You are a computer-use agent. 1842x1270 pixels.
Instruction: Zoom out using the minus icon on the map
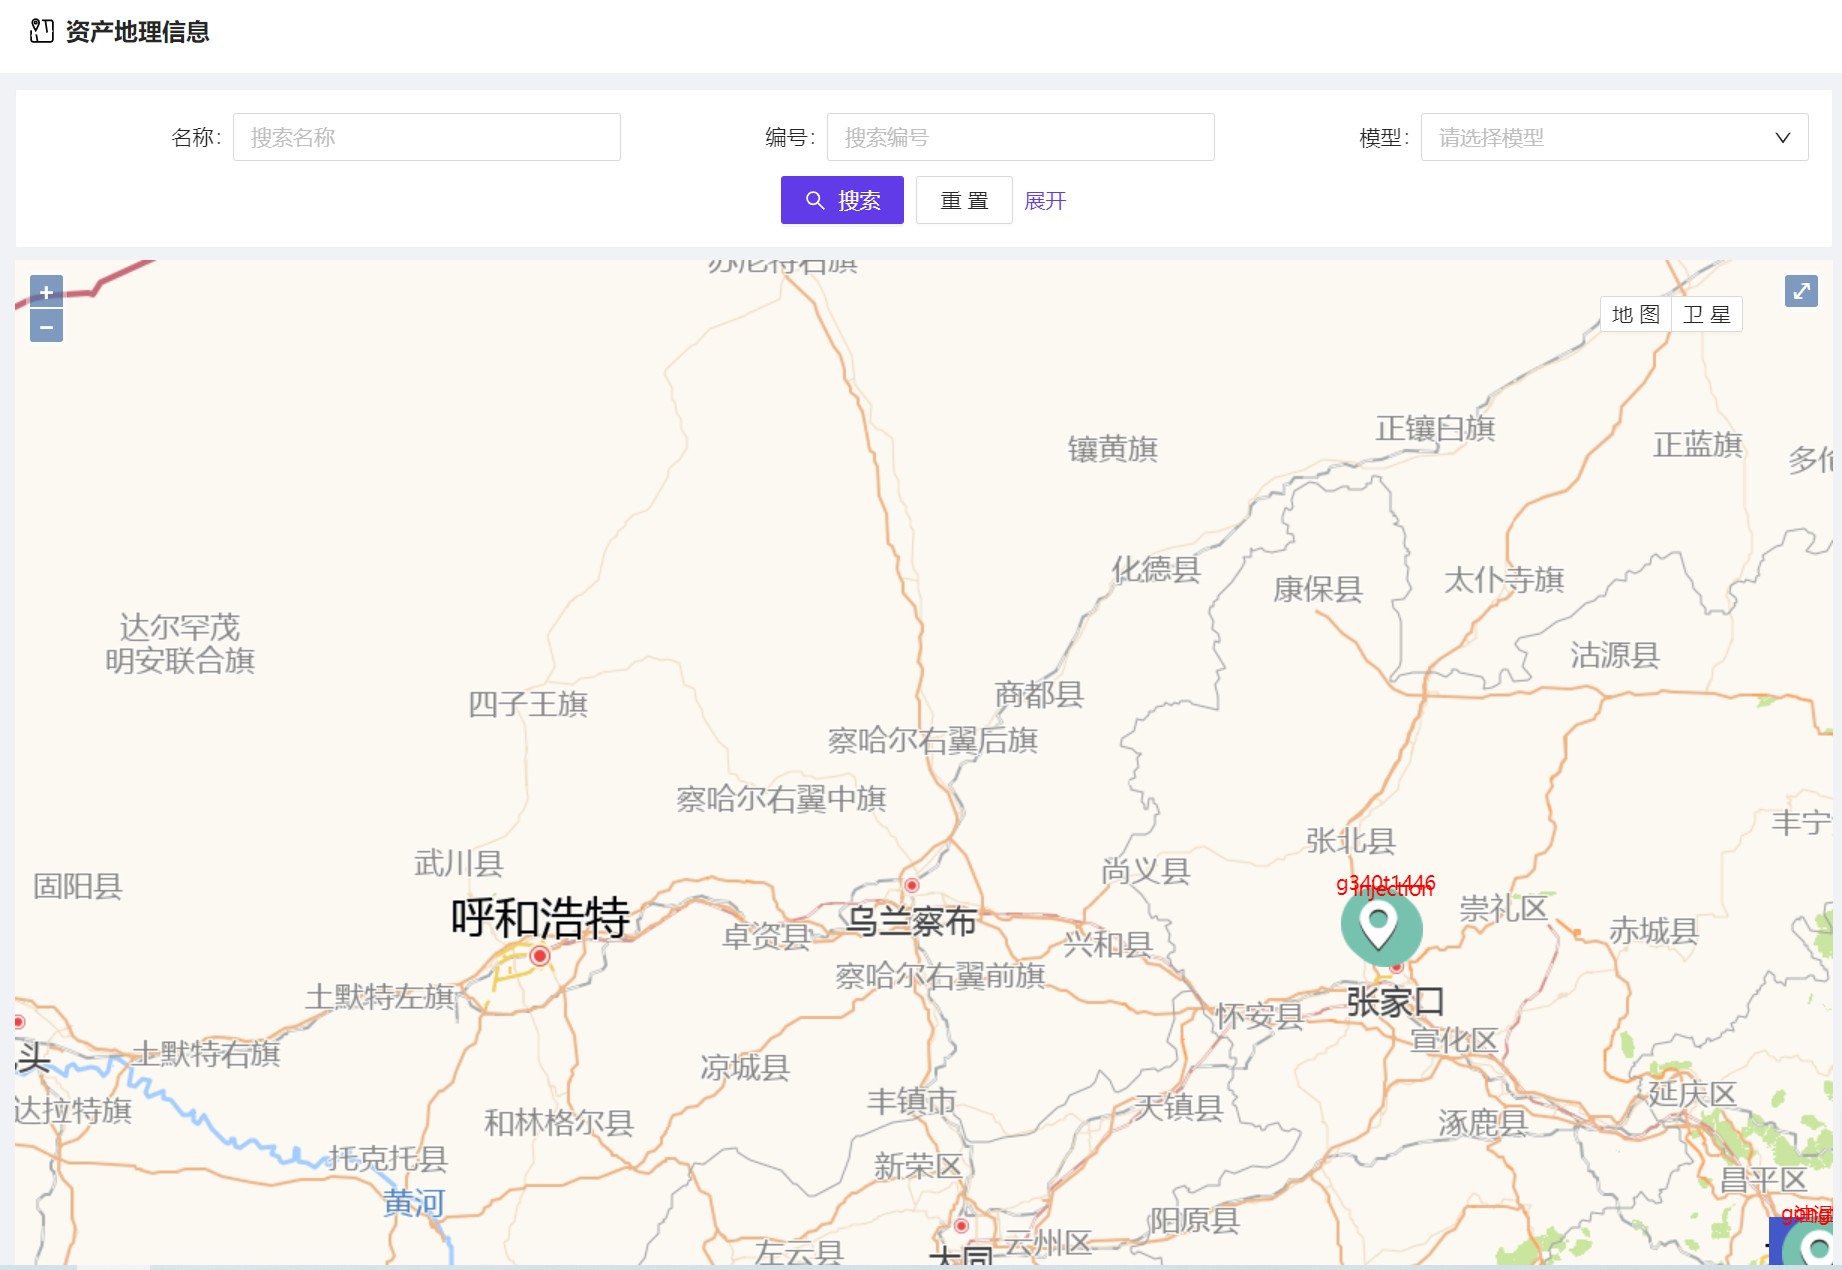(x=46, y=326)
